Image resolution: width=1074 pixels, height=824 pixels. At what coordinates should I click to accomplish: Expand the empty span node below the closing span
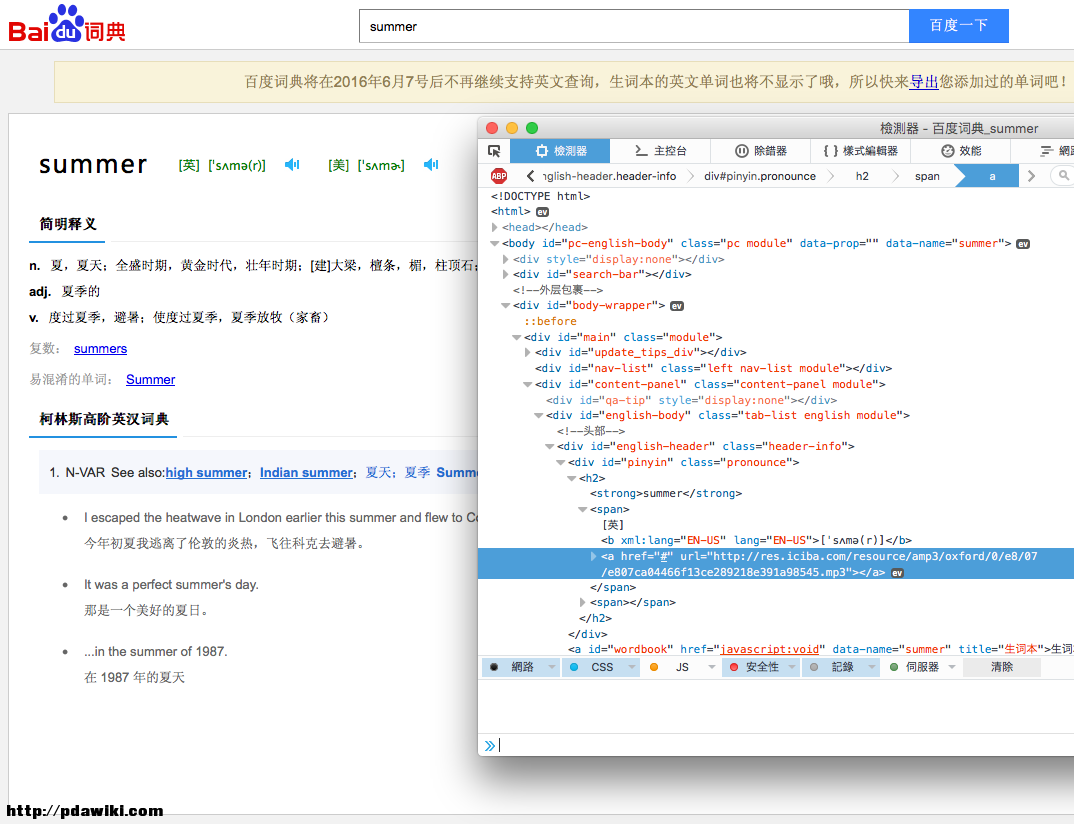pos(582,603)
